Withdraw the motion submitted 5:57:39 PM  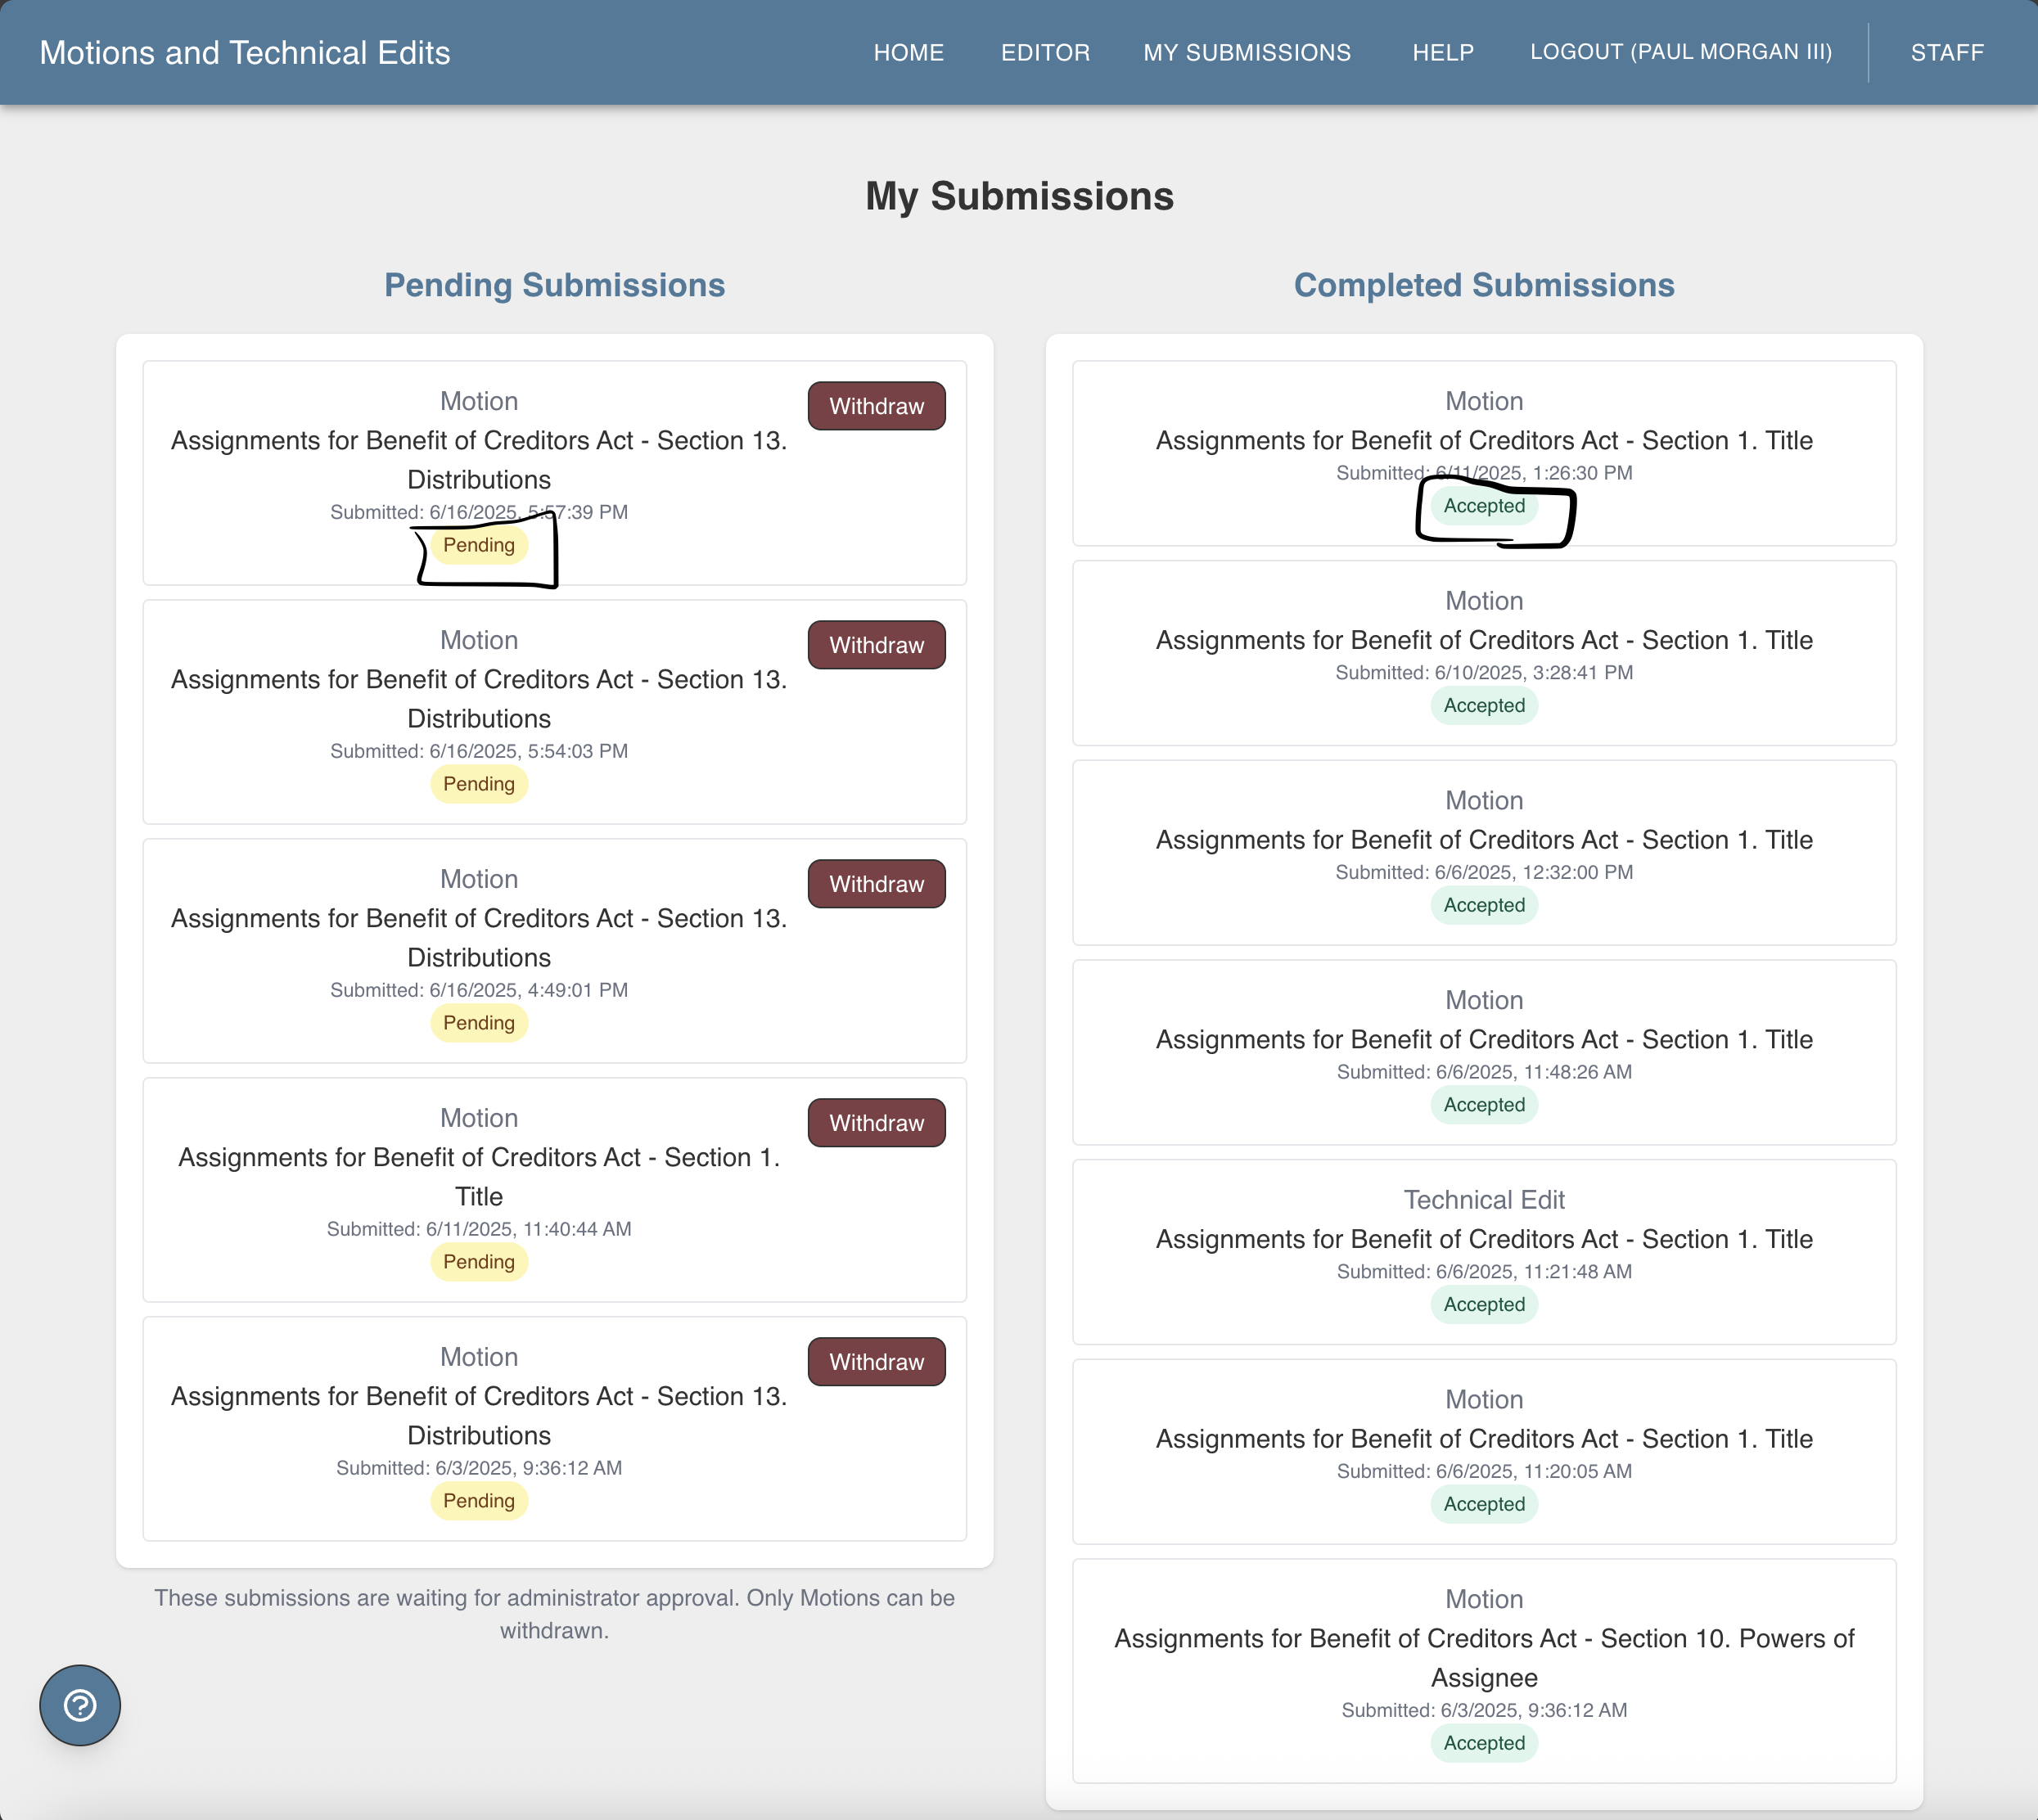tap(876, 406)
